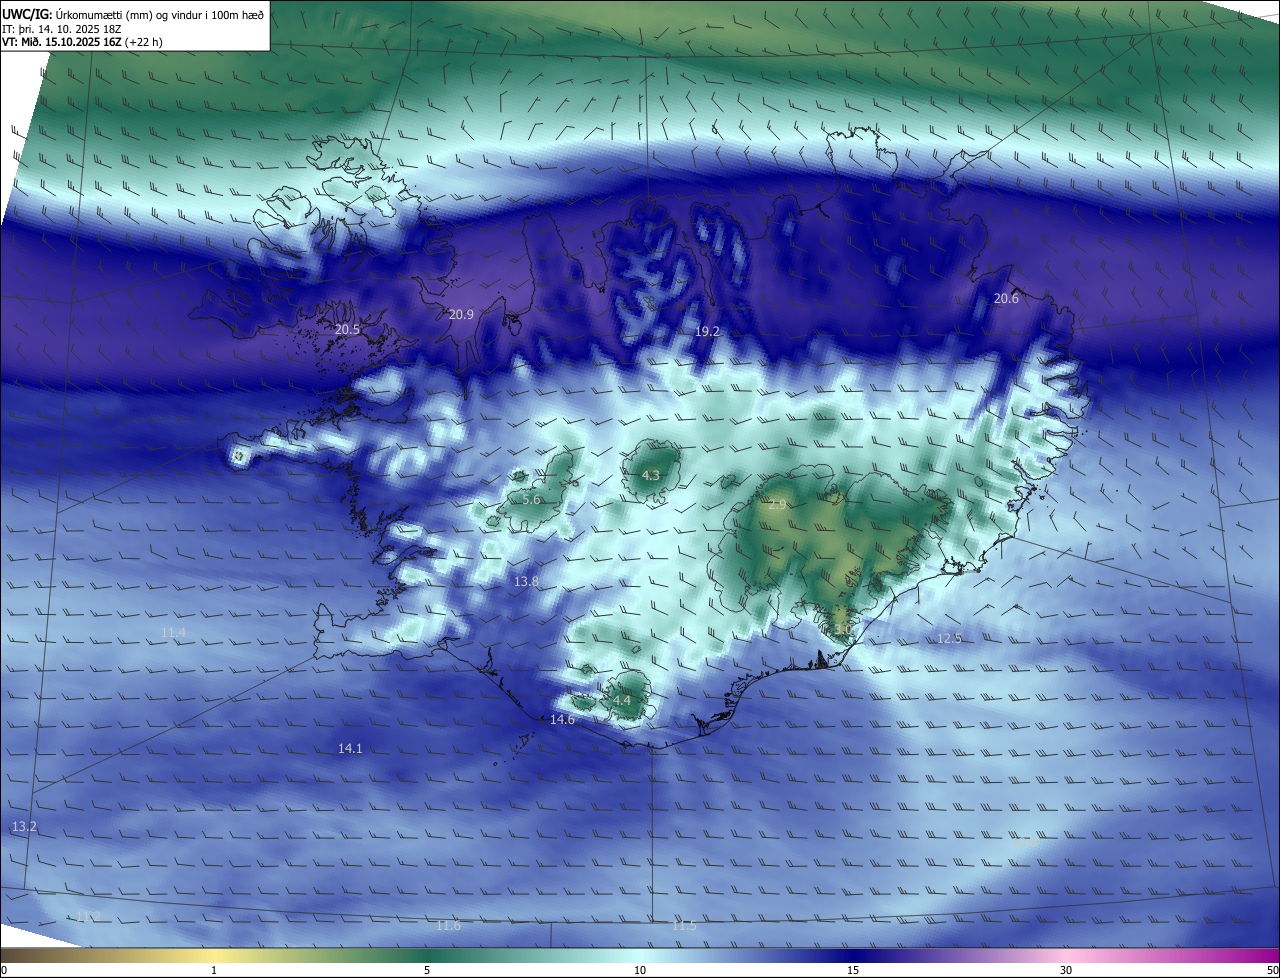Click the map value 14.1
The height and width of the screenshot is (978, 1280).
pyautogui.click(x=350, y=748)
